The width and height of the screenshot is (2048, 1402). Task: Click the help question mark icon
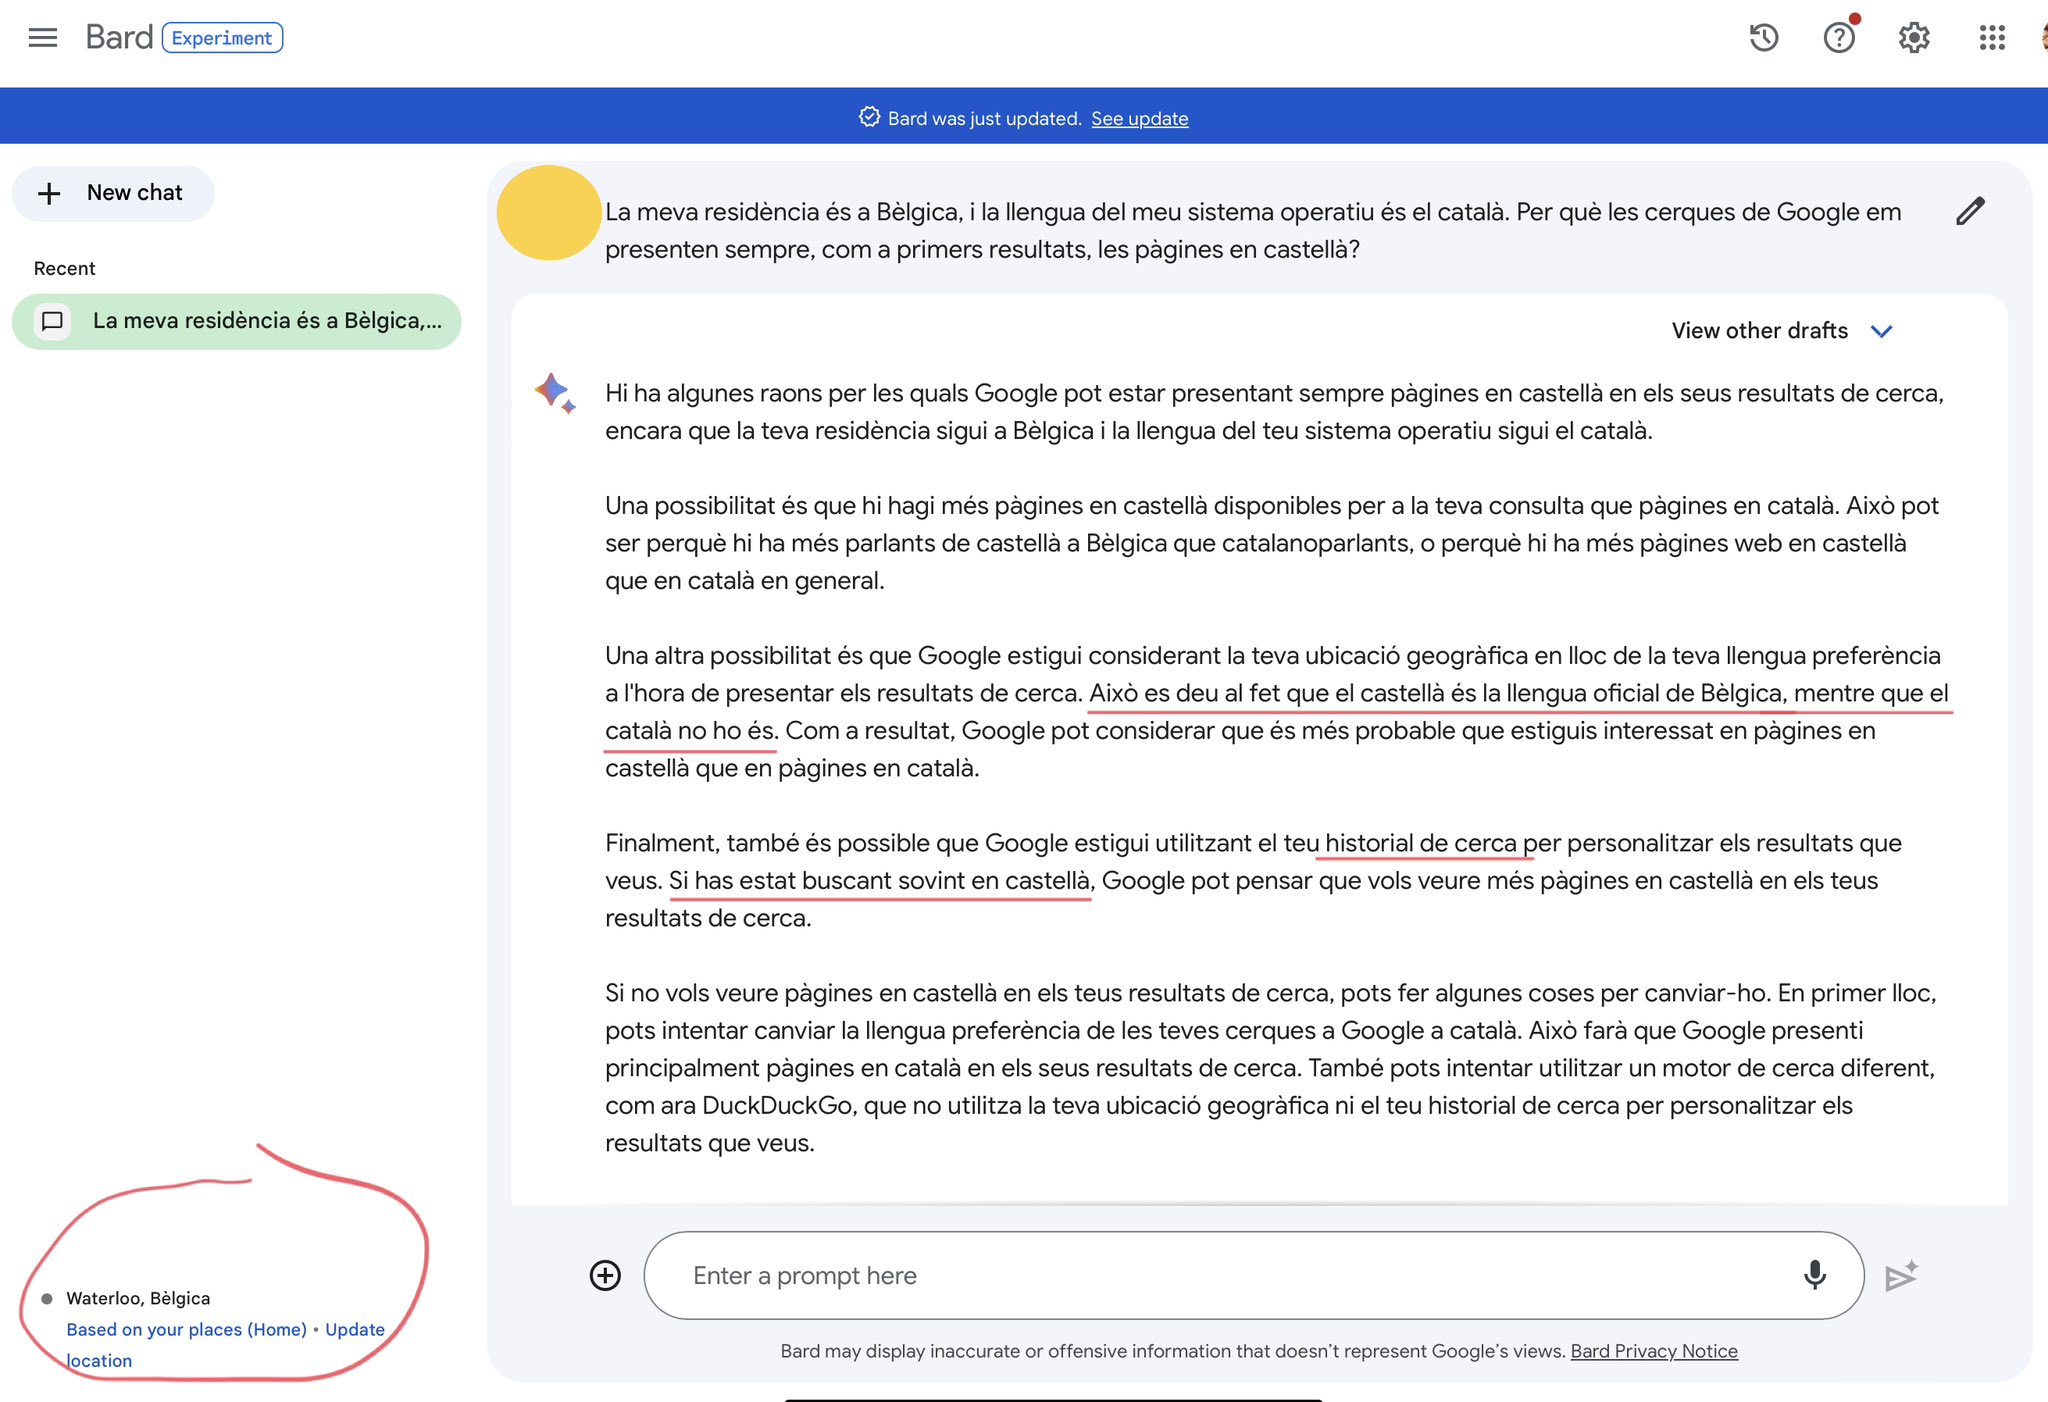pos(1838,38)
